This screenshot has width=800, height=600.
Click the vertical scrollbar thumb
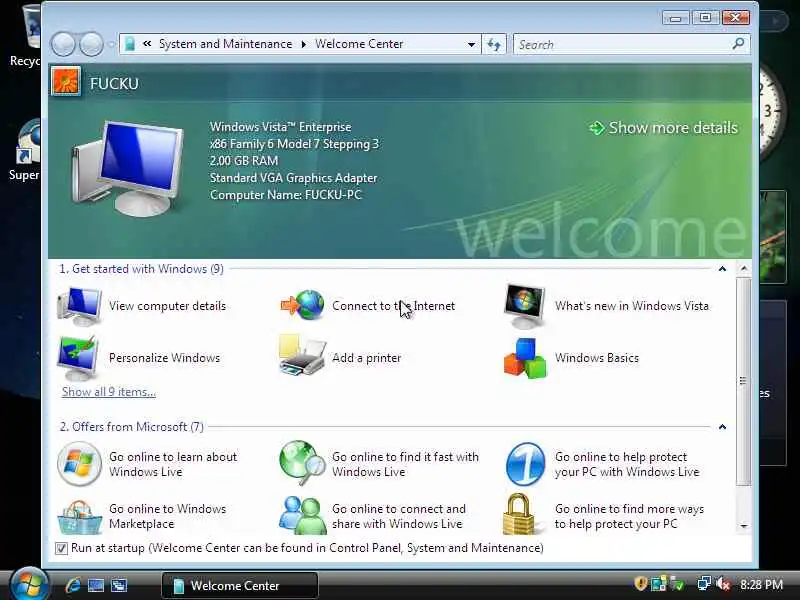point(744,381)
